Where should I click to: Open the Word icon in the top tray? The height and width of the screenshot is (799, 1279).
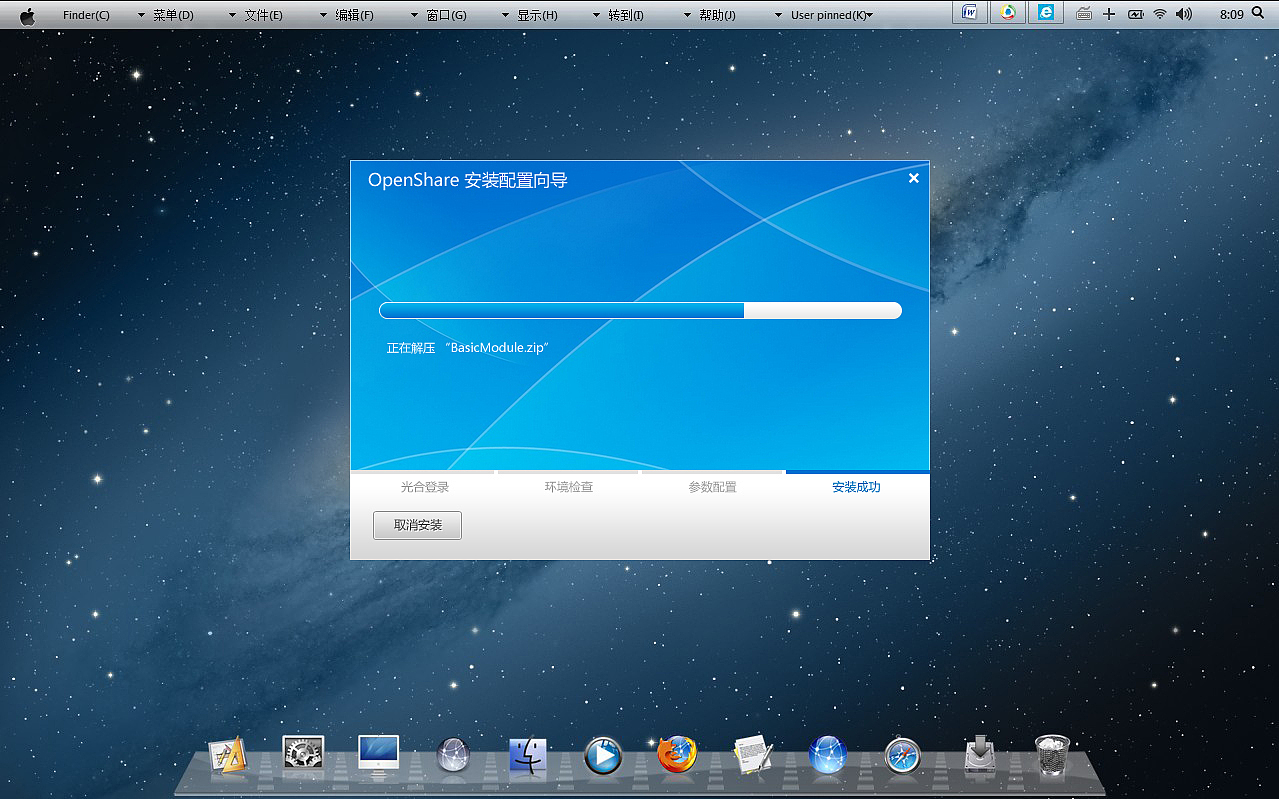pos(970,13)
